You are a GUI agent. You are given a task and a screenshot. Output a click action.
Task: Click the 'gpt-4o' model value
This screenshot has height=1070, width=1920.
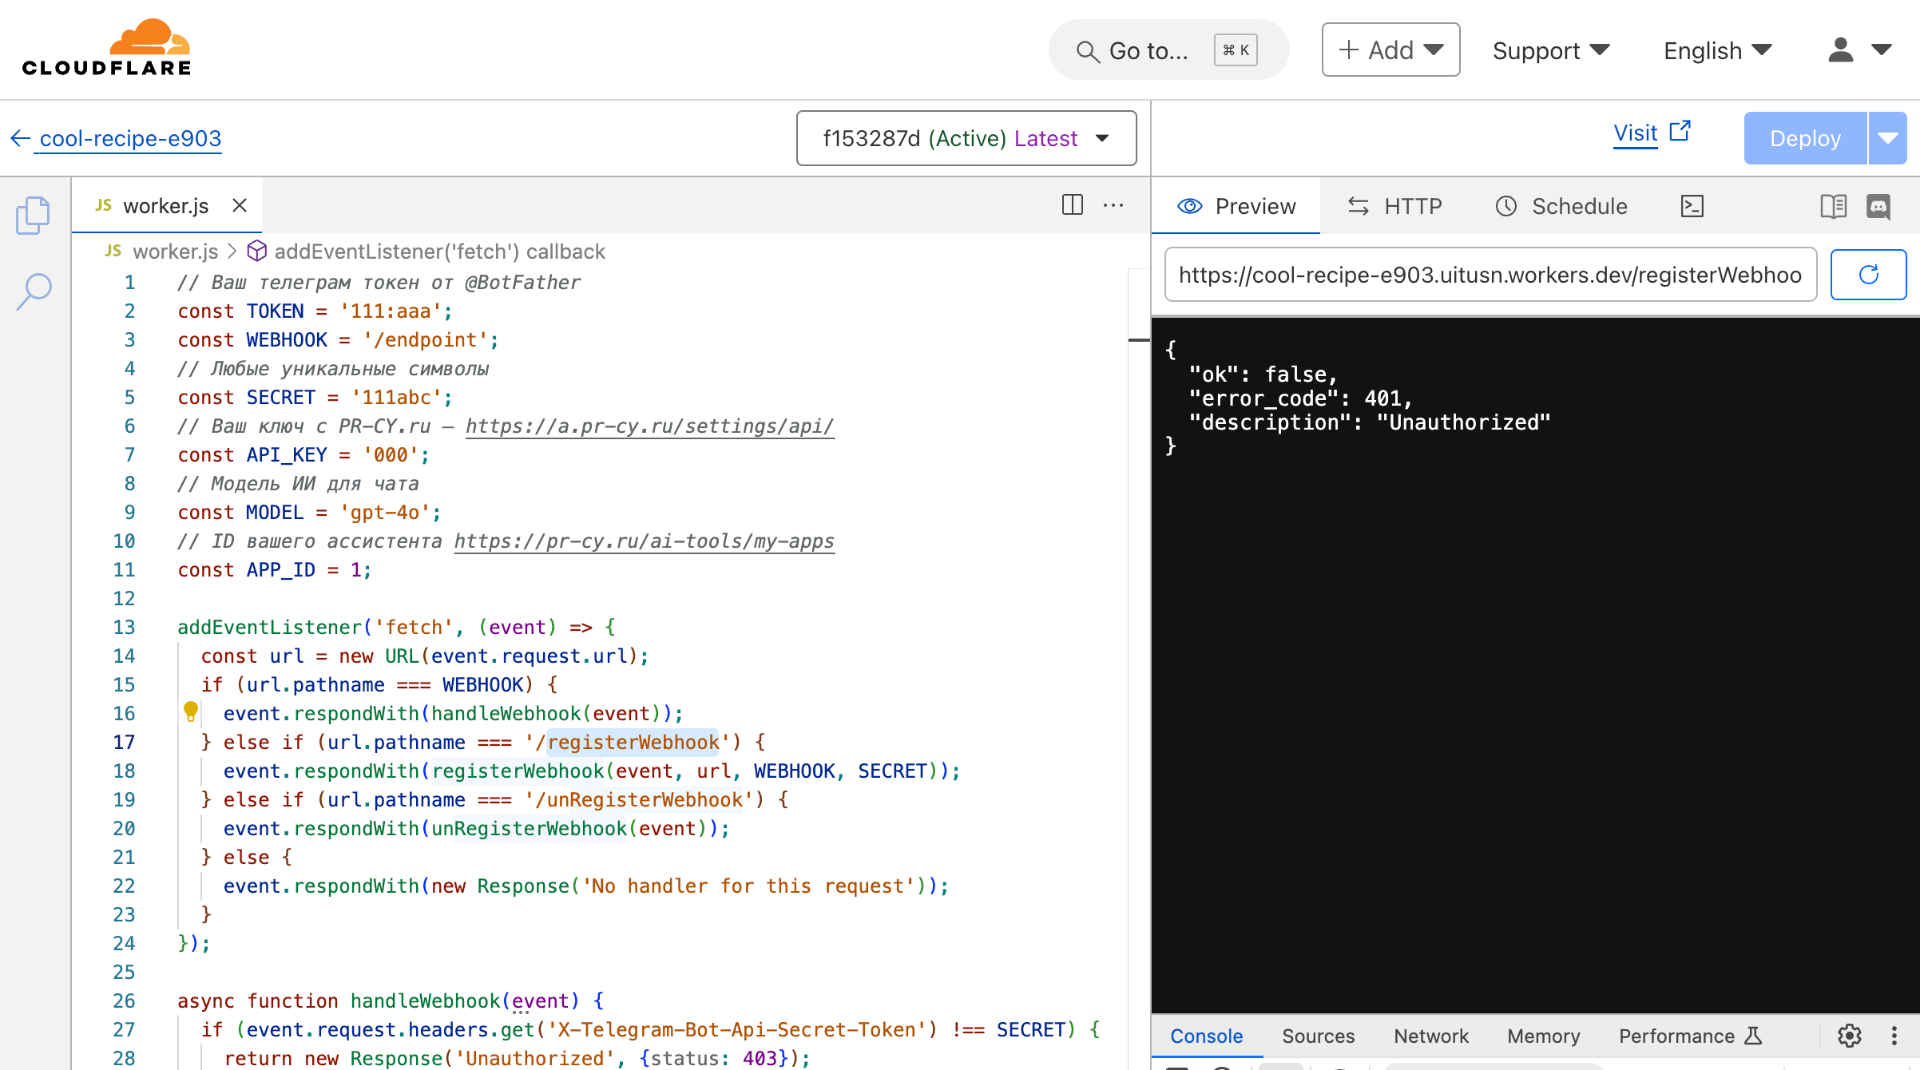(x=386, y=512)
